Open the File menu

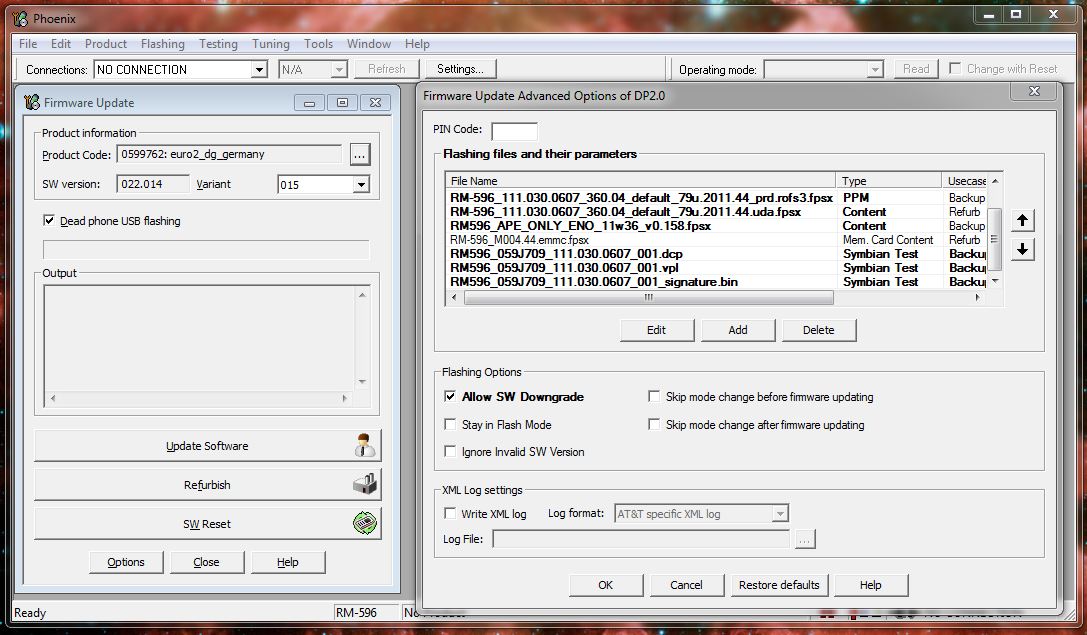[x=28, y=44]
